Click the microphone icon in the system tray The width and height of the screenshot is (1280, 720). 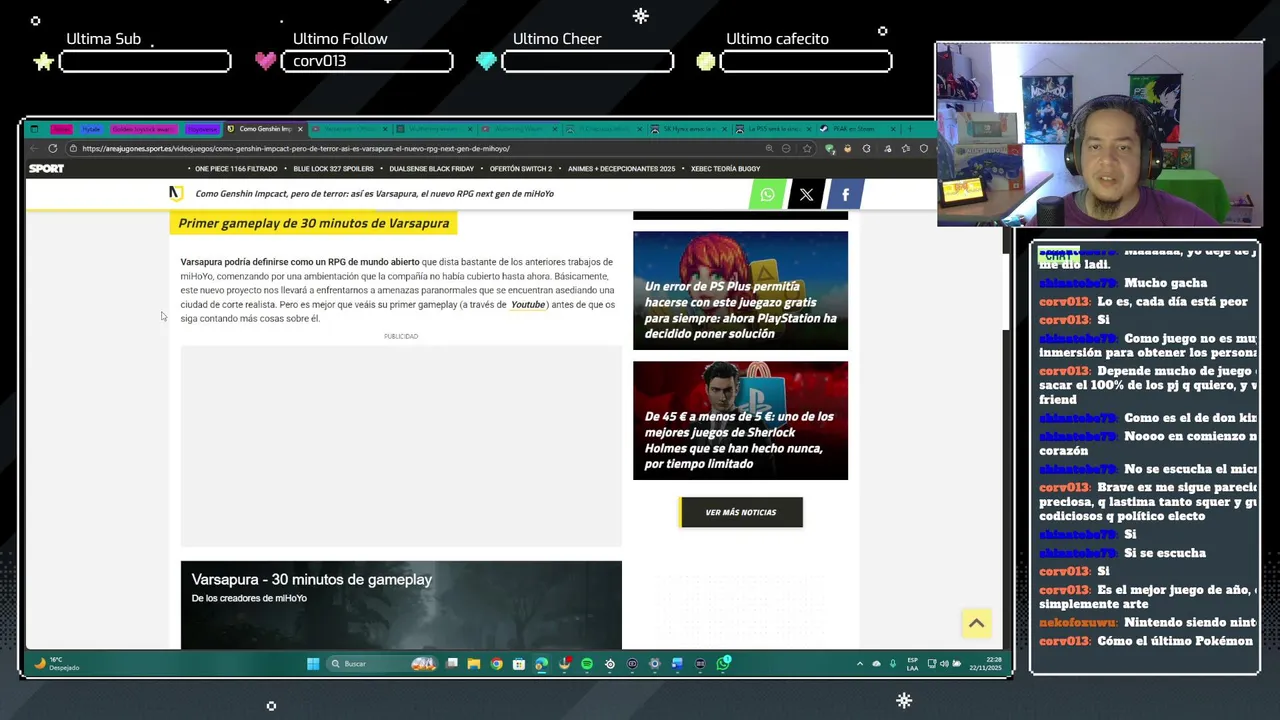click(x=893, y=663)
